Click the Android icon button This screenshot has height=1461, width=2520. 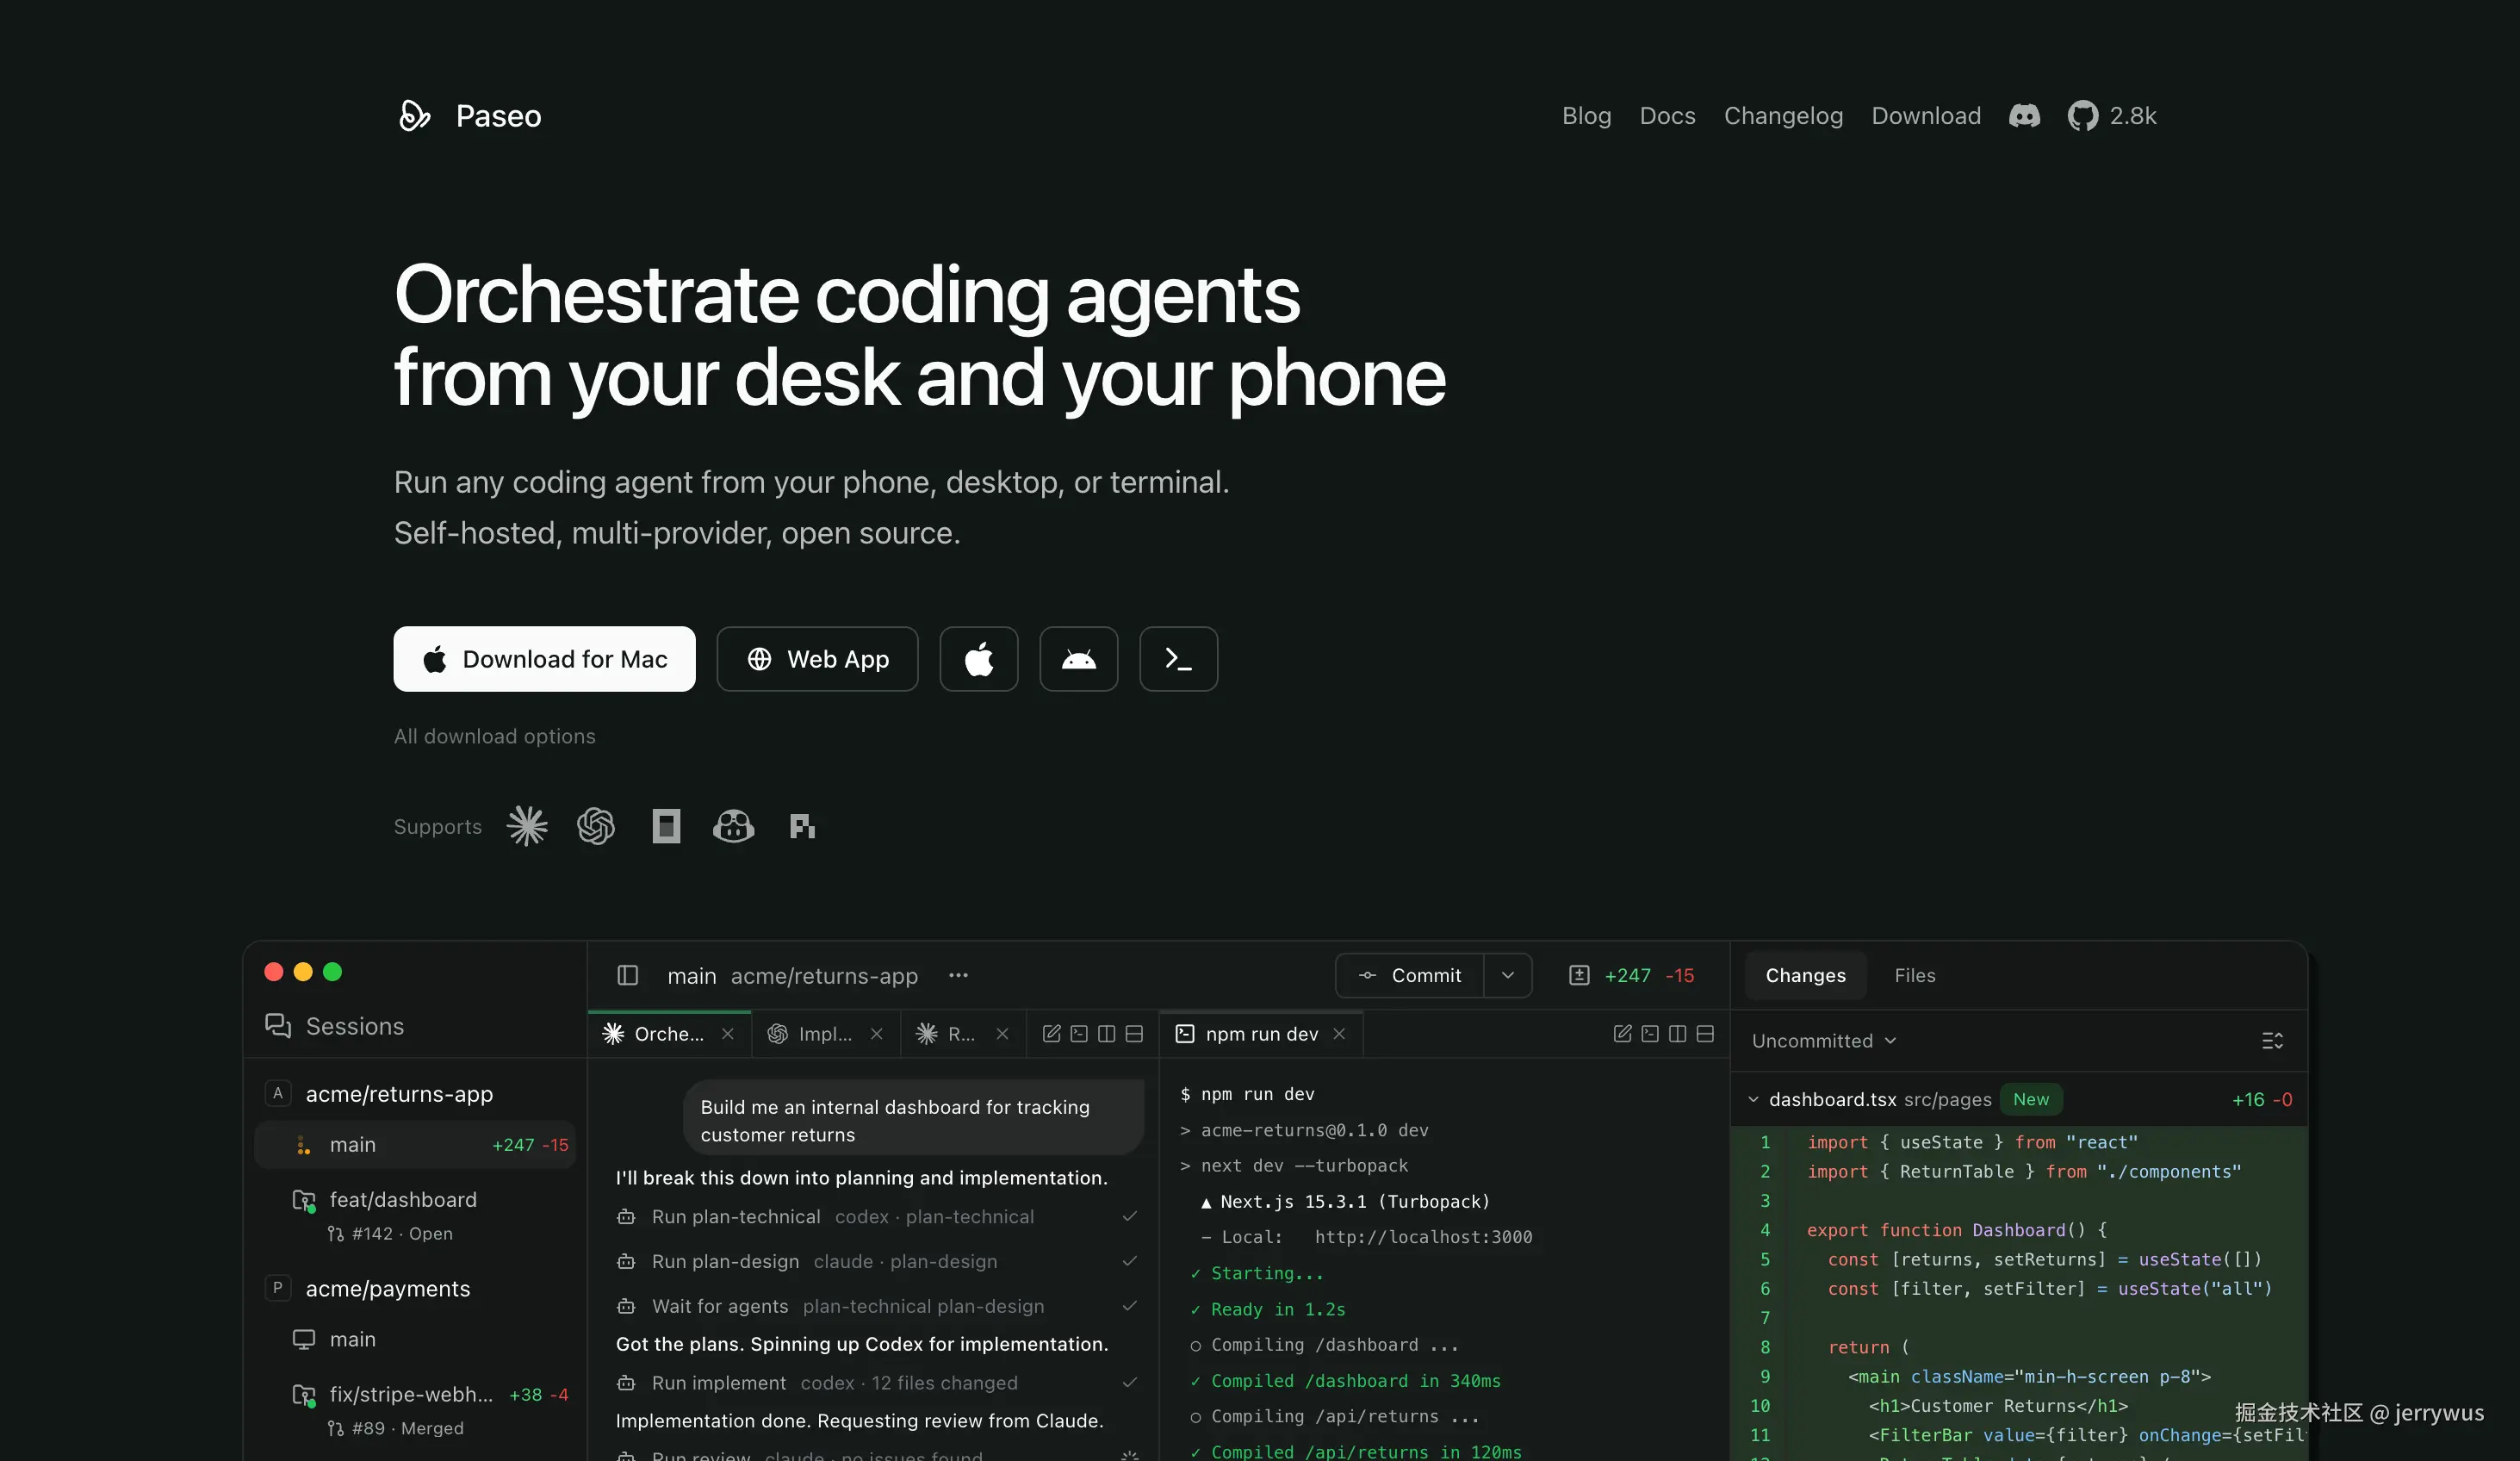(1078, 659)
